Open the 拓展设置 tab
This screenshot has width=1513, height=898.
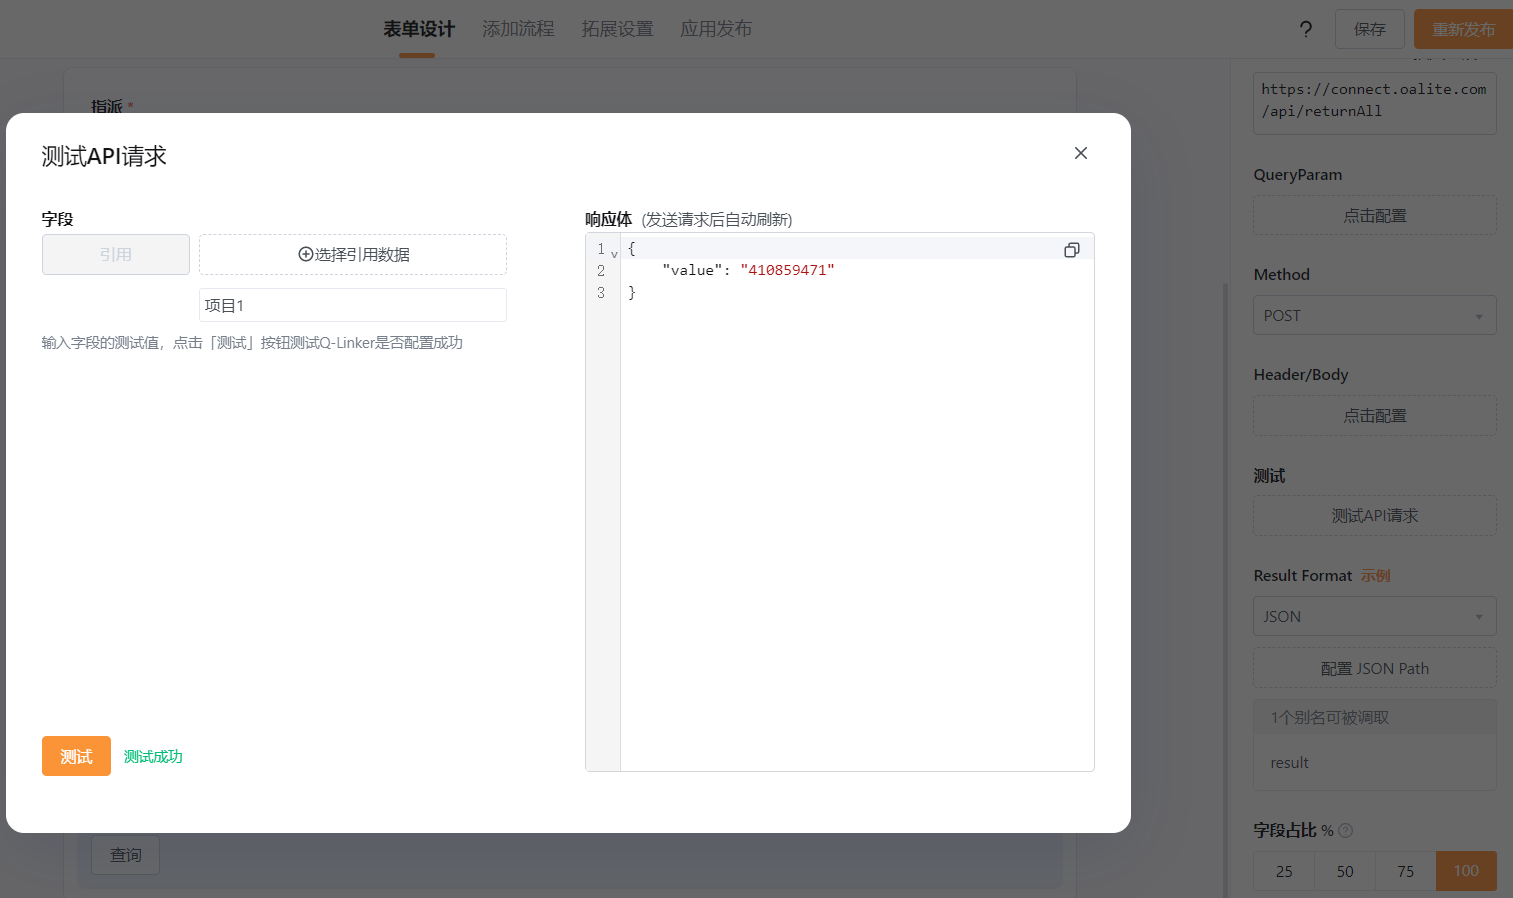[x=617, y=29]
